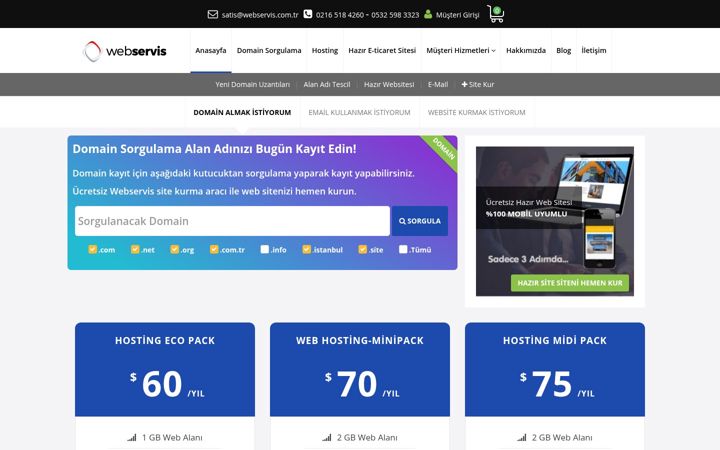The image size is (720, 450).
Task: Uncheck the .com.tr extension checkbox
Action: pyautogui.click(x=214, y=249)
